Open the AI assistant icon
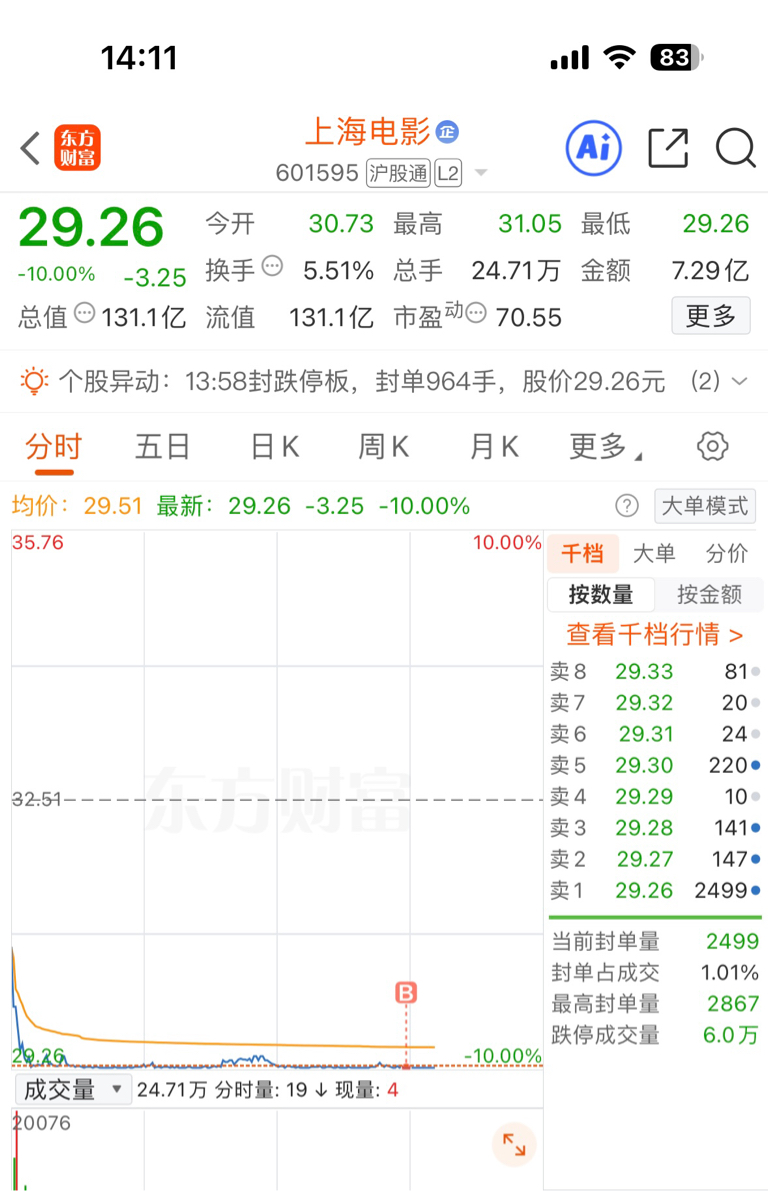Image resolution: width=768 pixels, height=1191 pixels. [594, 148]
